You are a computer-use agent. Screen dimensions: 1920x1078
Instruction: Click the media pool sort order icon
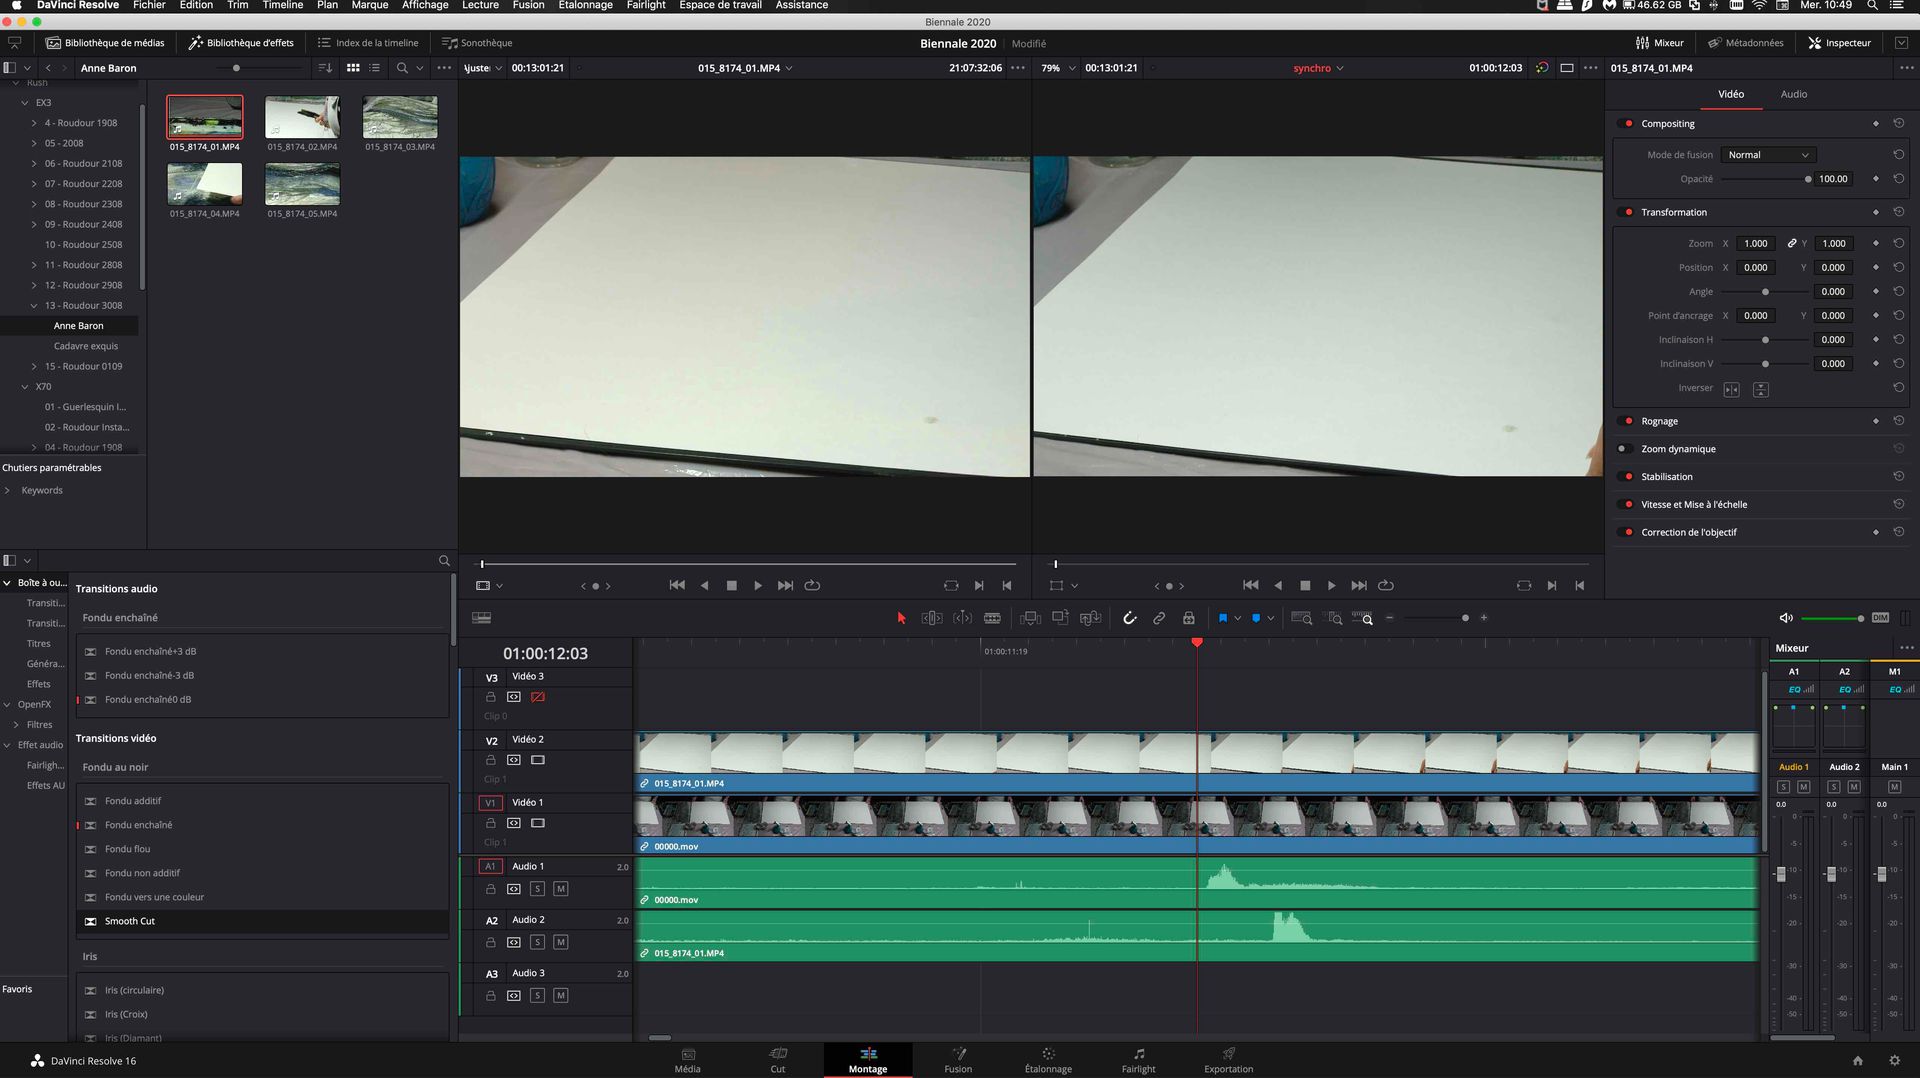[x=325, y=68]
